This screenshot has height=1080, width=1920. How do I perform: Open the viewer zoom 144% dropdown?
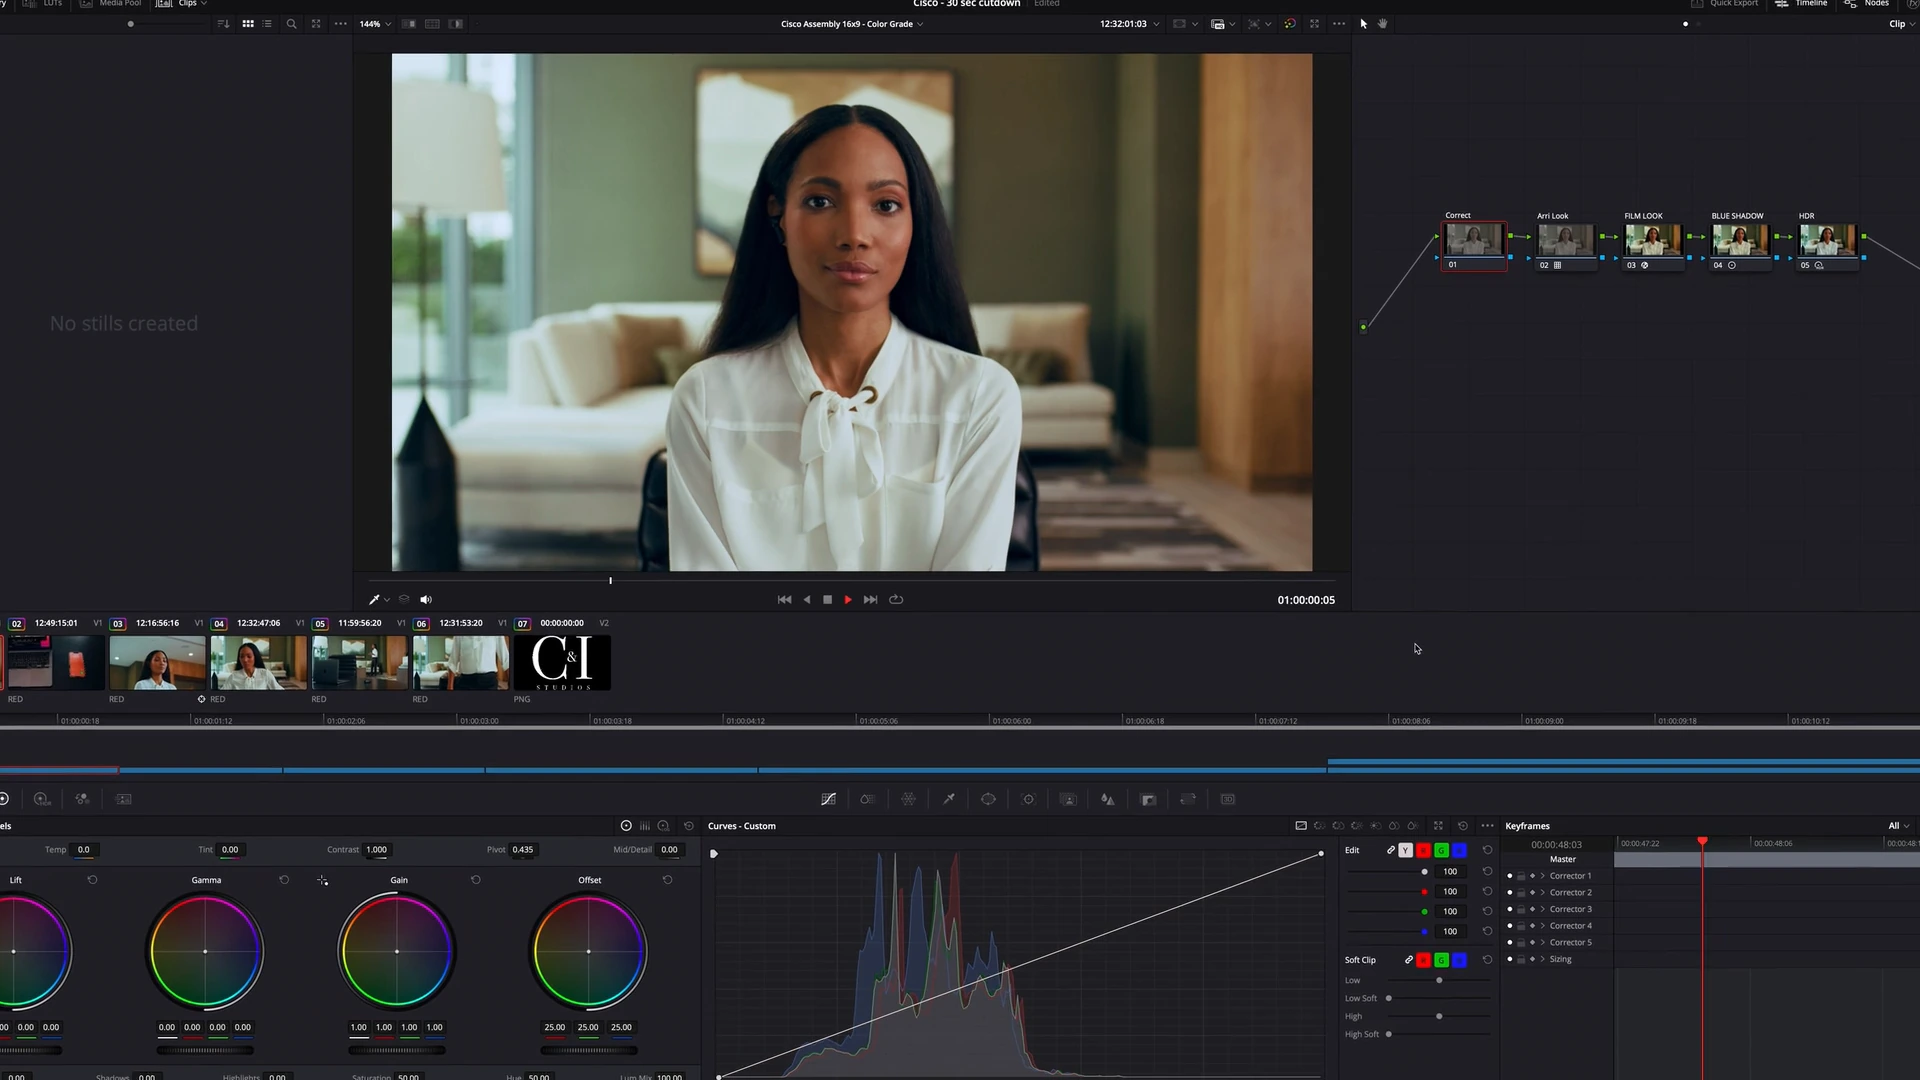(375, 24)
